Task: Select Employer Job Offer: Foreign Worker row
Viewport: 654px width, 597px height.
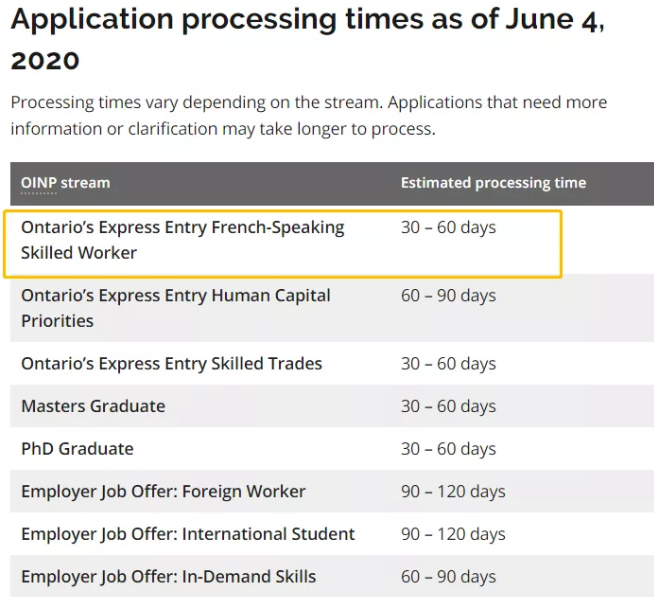Action: [x=163, y=492]
